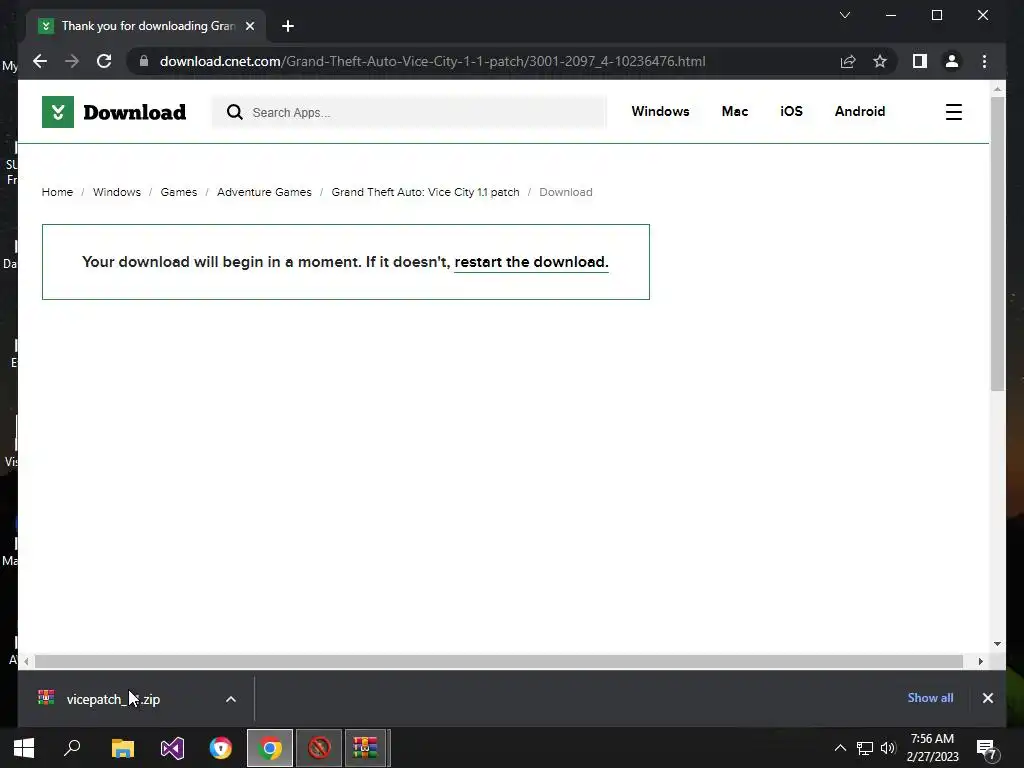This screenshot has height=768, width=1024.
Task: Click the horizontal scrollbar thumb
Action: 499,662
